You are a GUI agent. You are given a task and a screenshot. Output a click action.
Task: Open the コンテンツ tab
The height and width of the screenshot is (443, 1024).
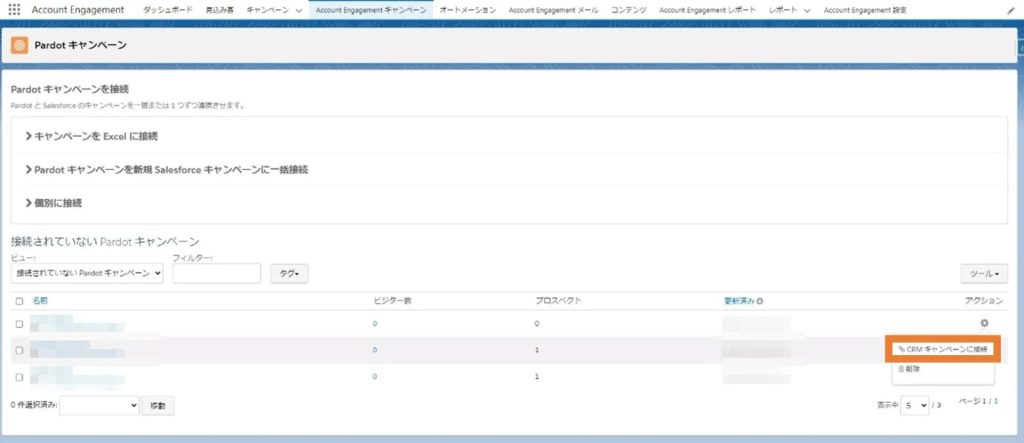pyautogui.click(x=629, y=10)
